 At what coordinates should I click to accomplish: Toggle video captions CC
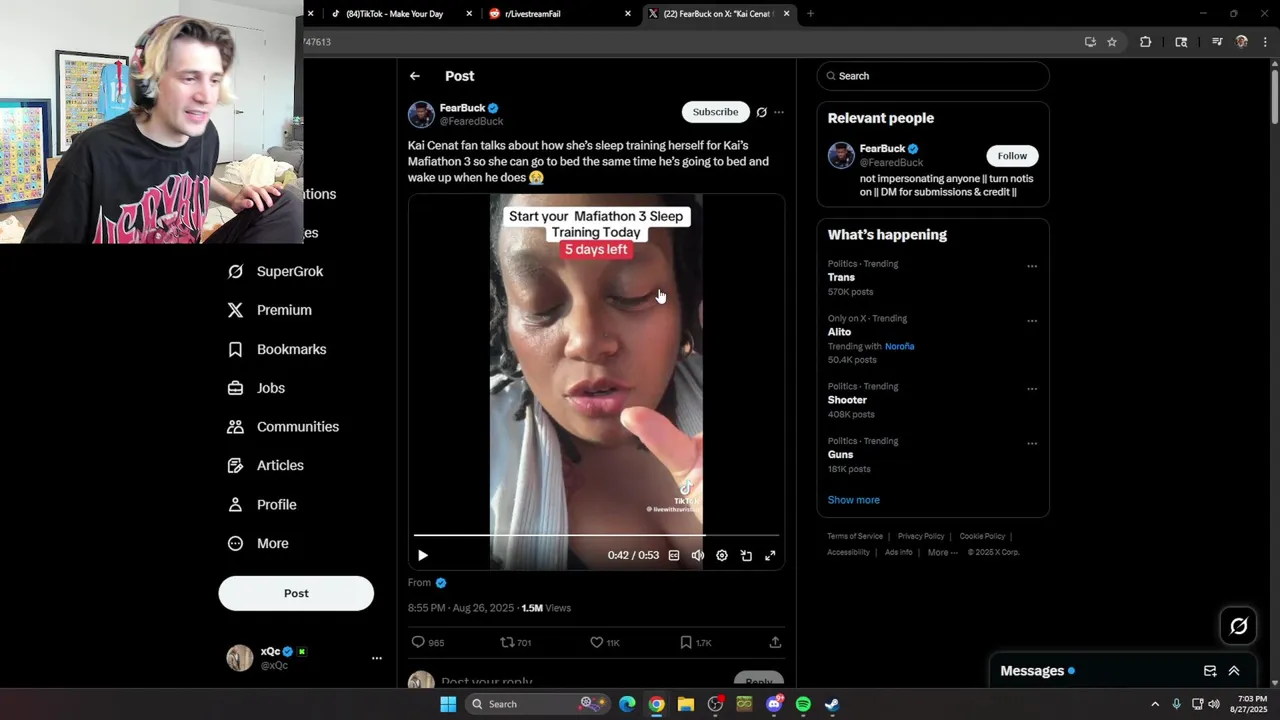tap(674, 556)
